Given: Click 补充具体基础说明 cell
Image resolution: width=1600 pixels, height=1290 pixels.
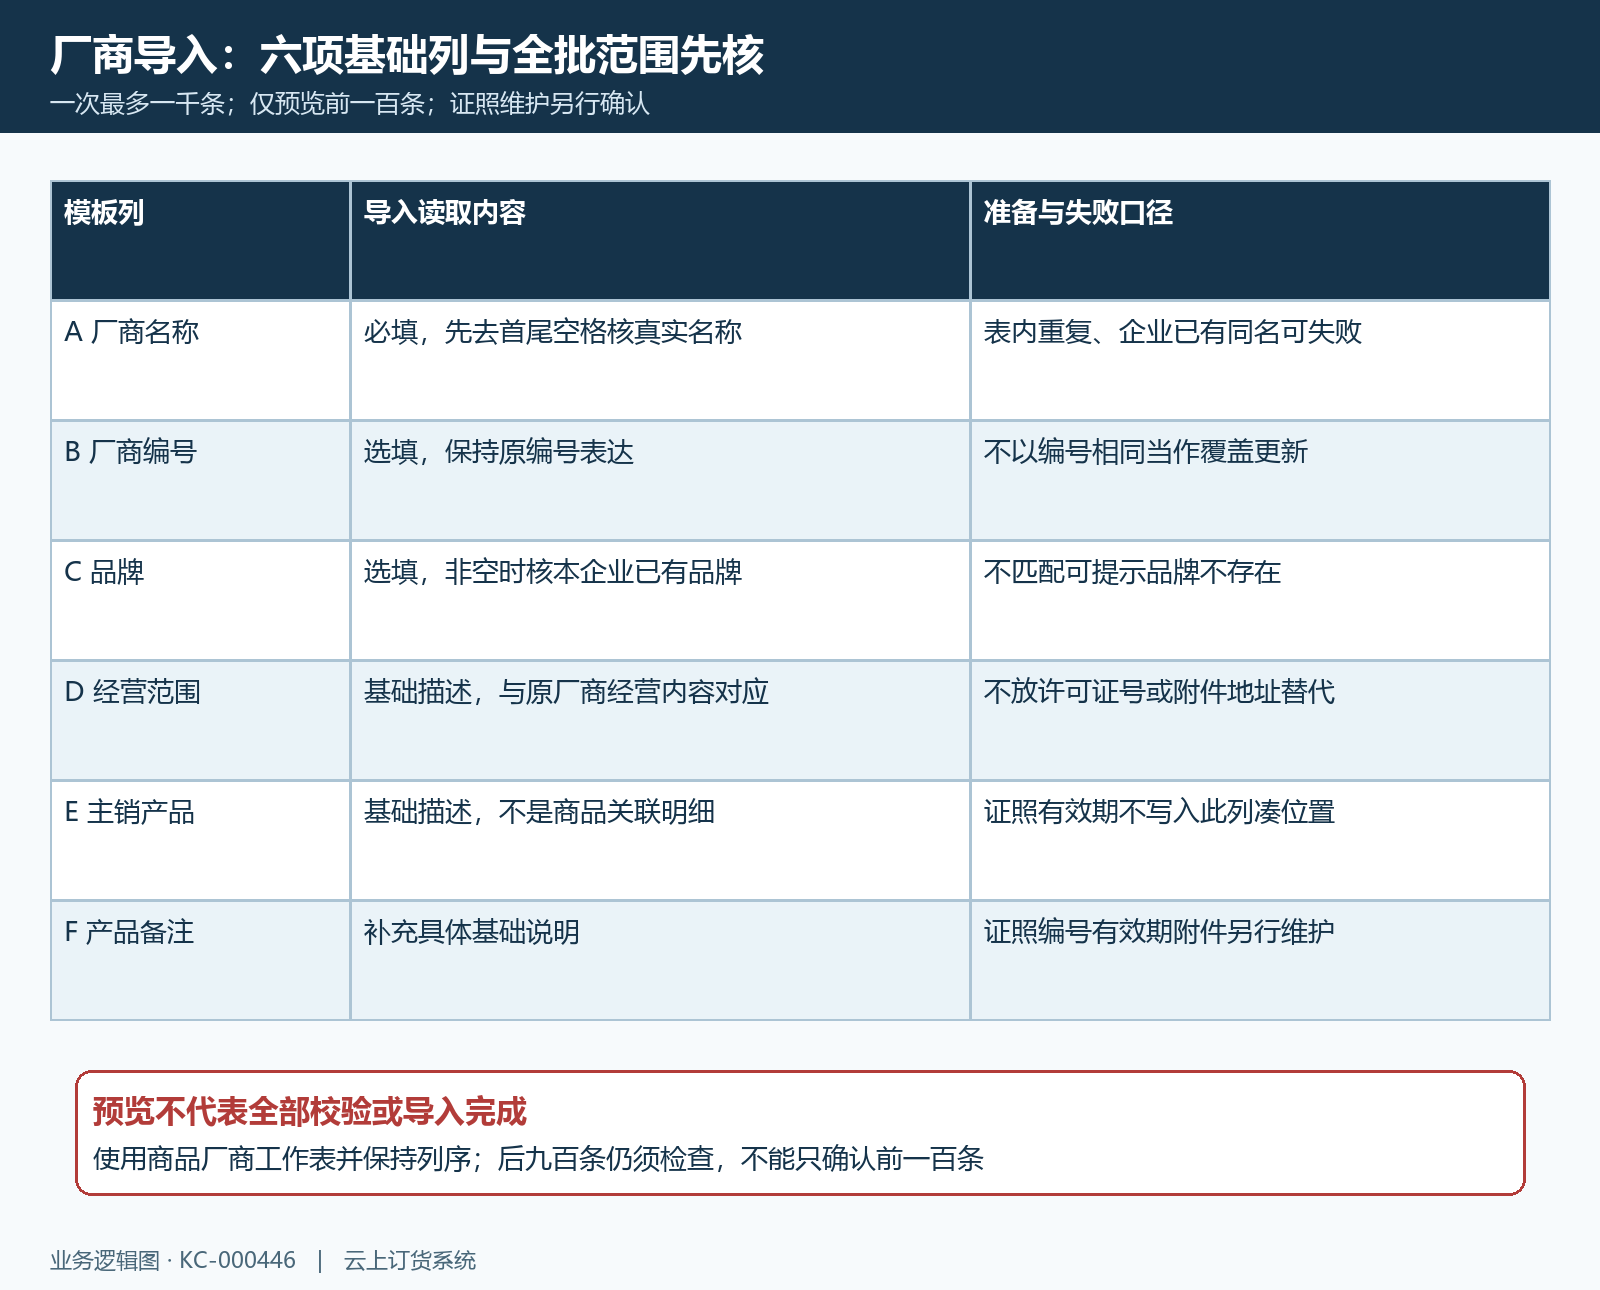Looking at the screenshot, I should 660,961.
